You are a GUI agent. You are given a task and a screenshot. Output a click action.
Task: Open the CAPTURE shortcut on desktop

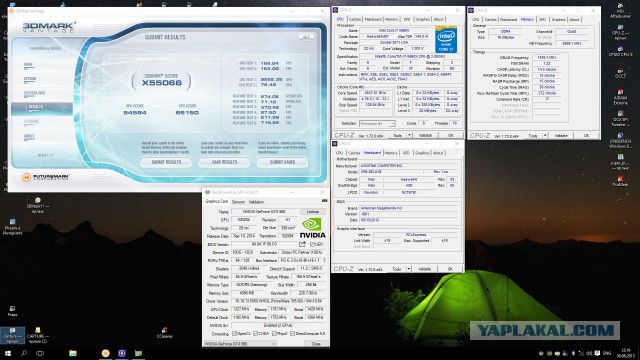[x=37, y=336]
